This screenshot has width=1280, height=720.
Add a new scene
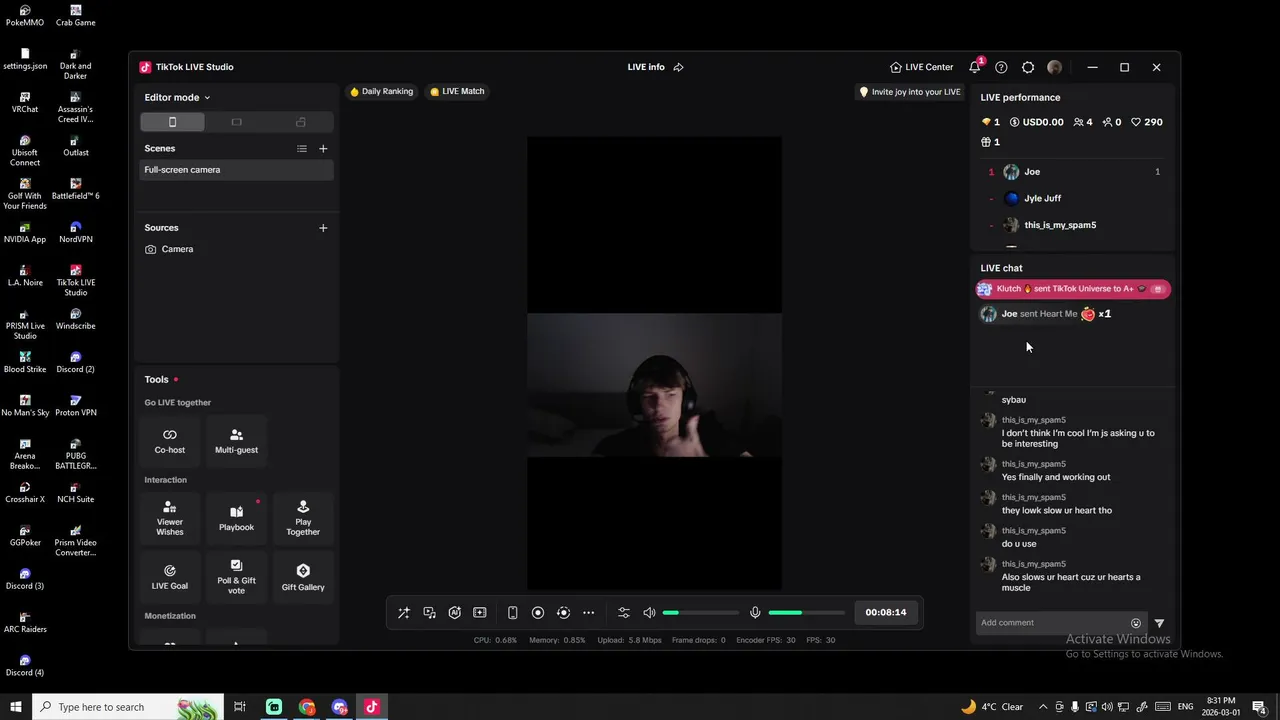tap(323, 149)
